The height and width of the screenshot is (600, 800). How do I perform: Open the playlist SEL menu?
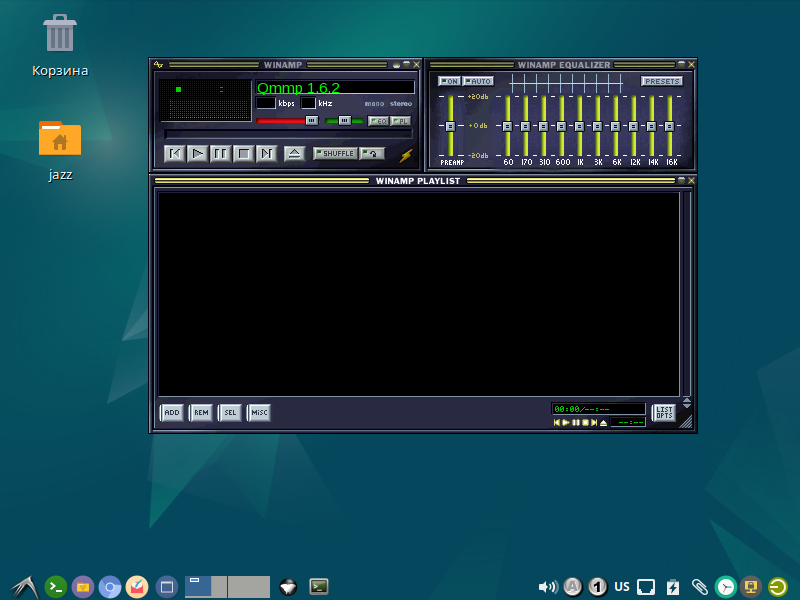230,412
